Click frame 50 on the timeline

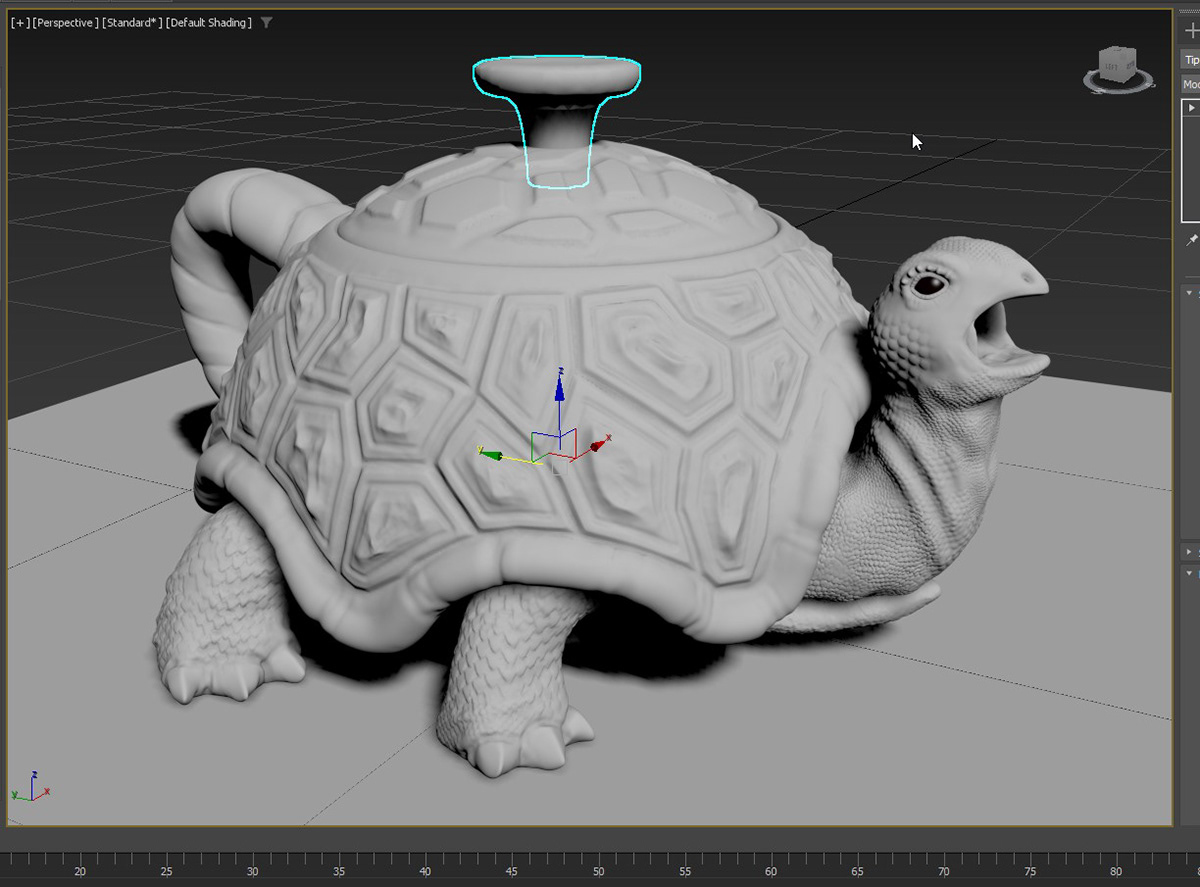tap(598, 871)
